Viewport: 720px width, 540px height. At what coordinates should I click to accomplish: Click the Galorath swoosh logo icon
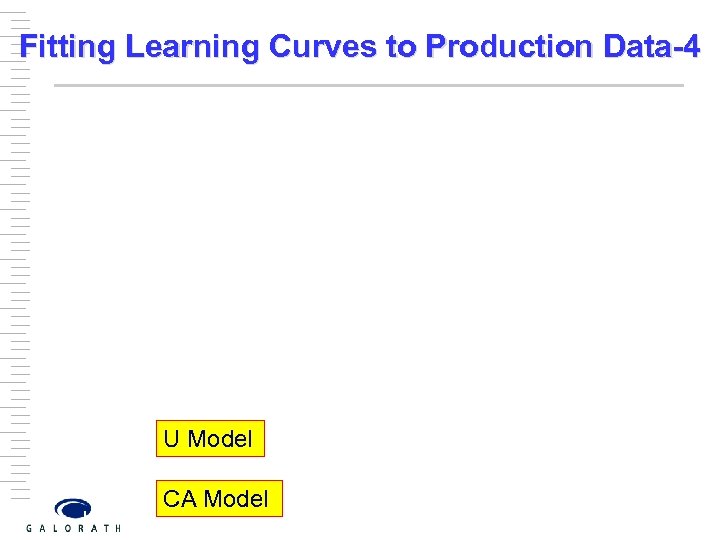73,509
